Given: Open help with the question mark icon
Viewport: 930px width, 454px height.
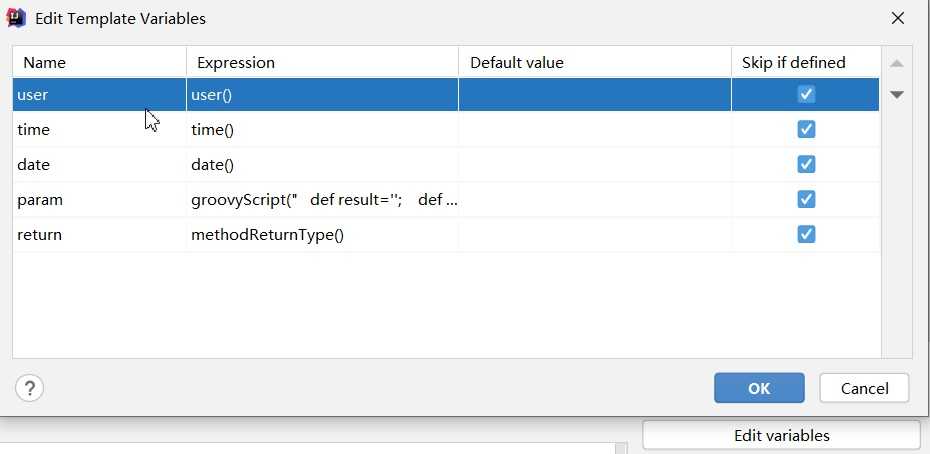Looking at the screenshot, I should click(x=29, y=389).
